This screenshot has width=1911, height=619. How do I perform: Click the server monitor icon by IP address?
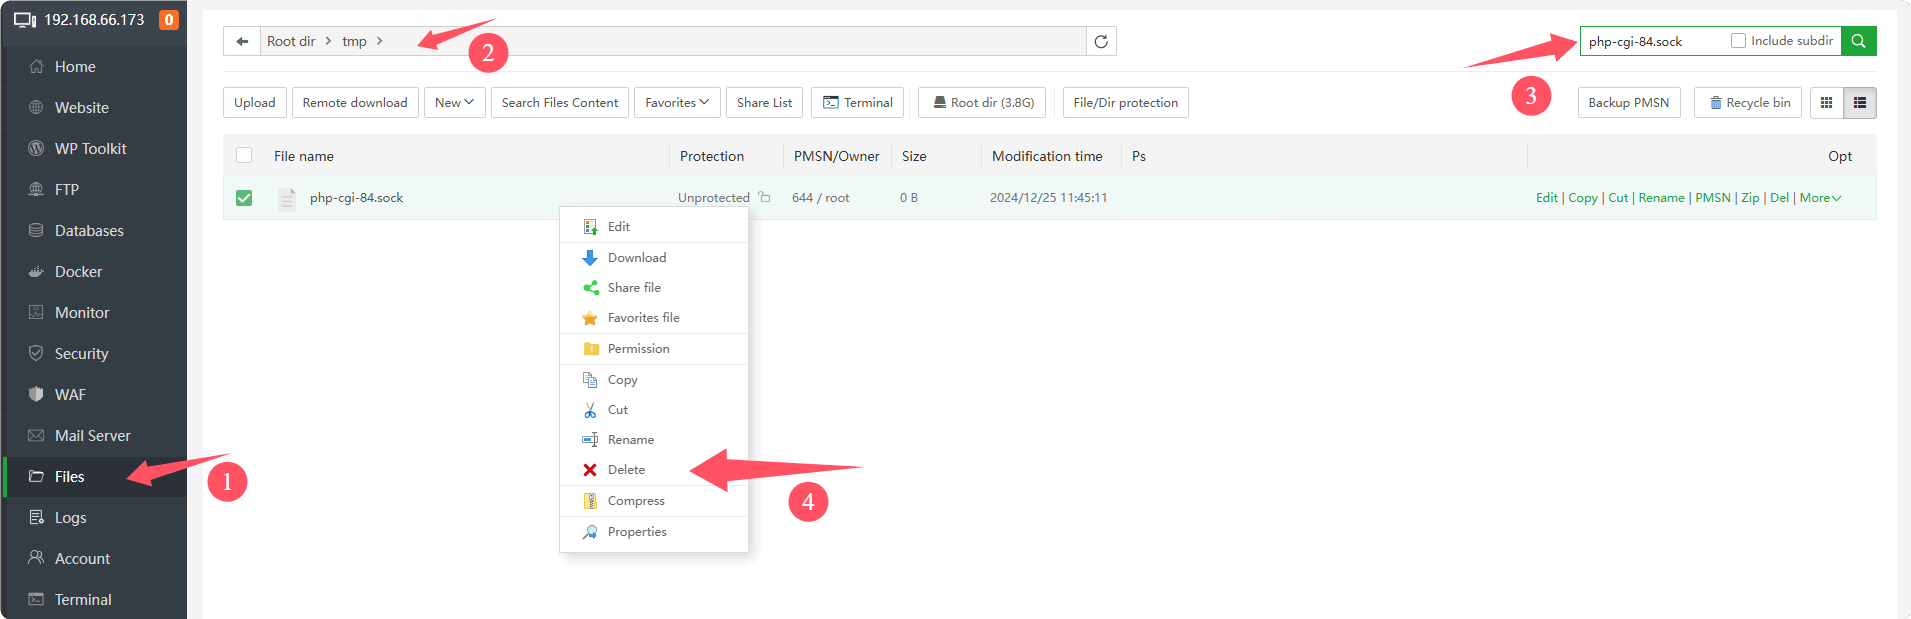coord(25,20)
